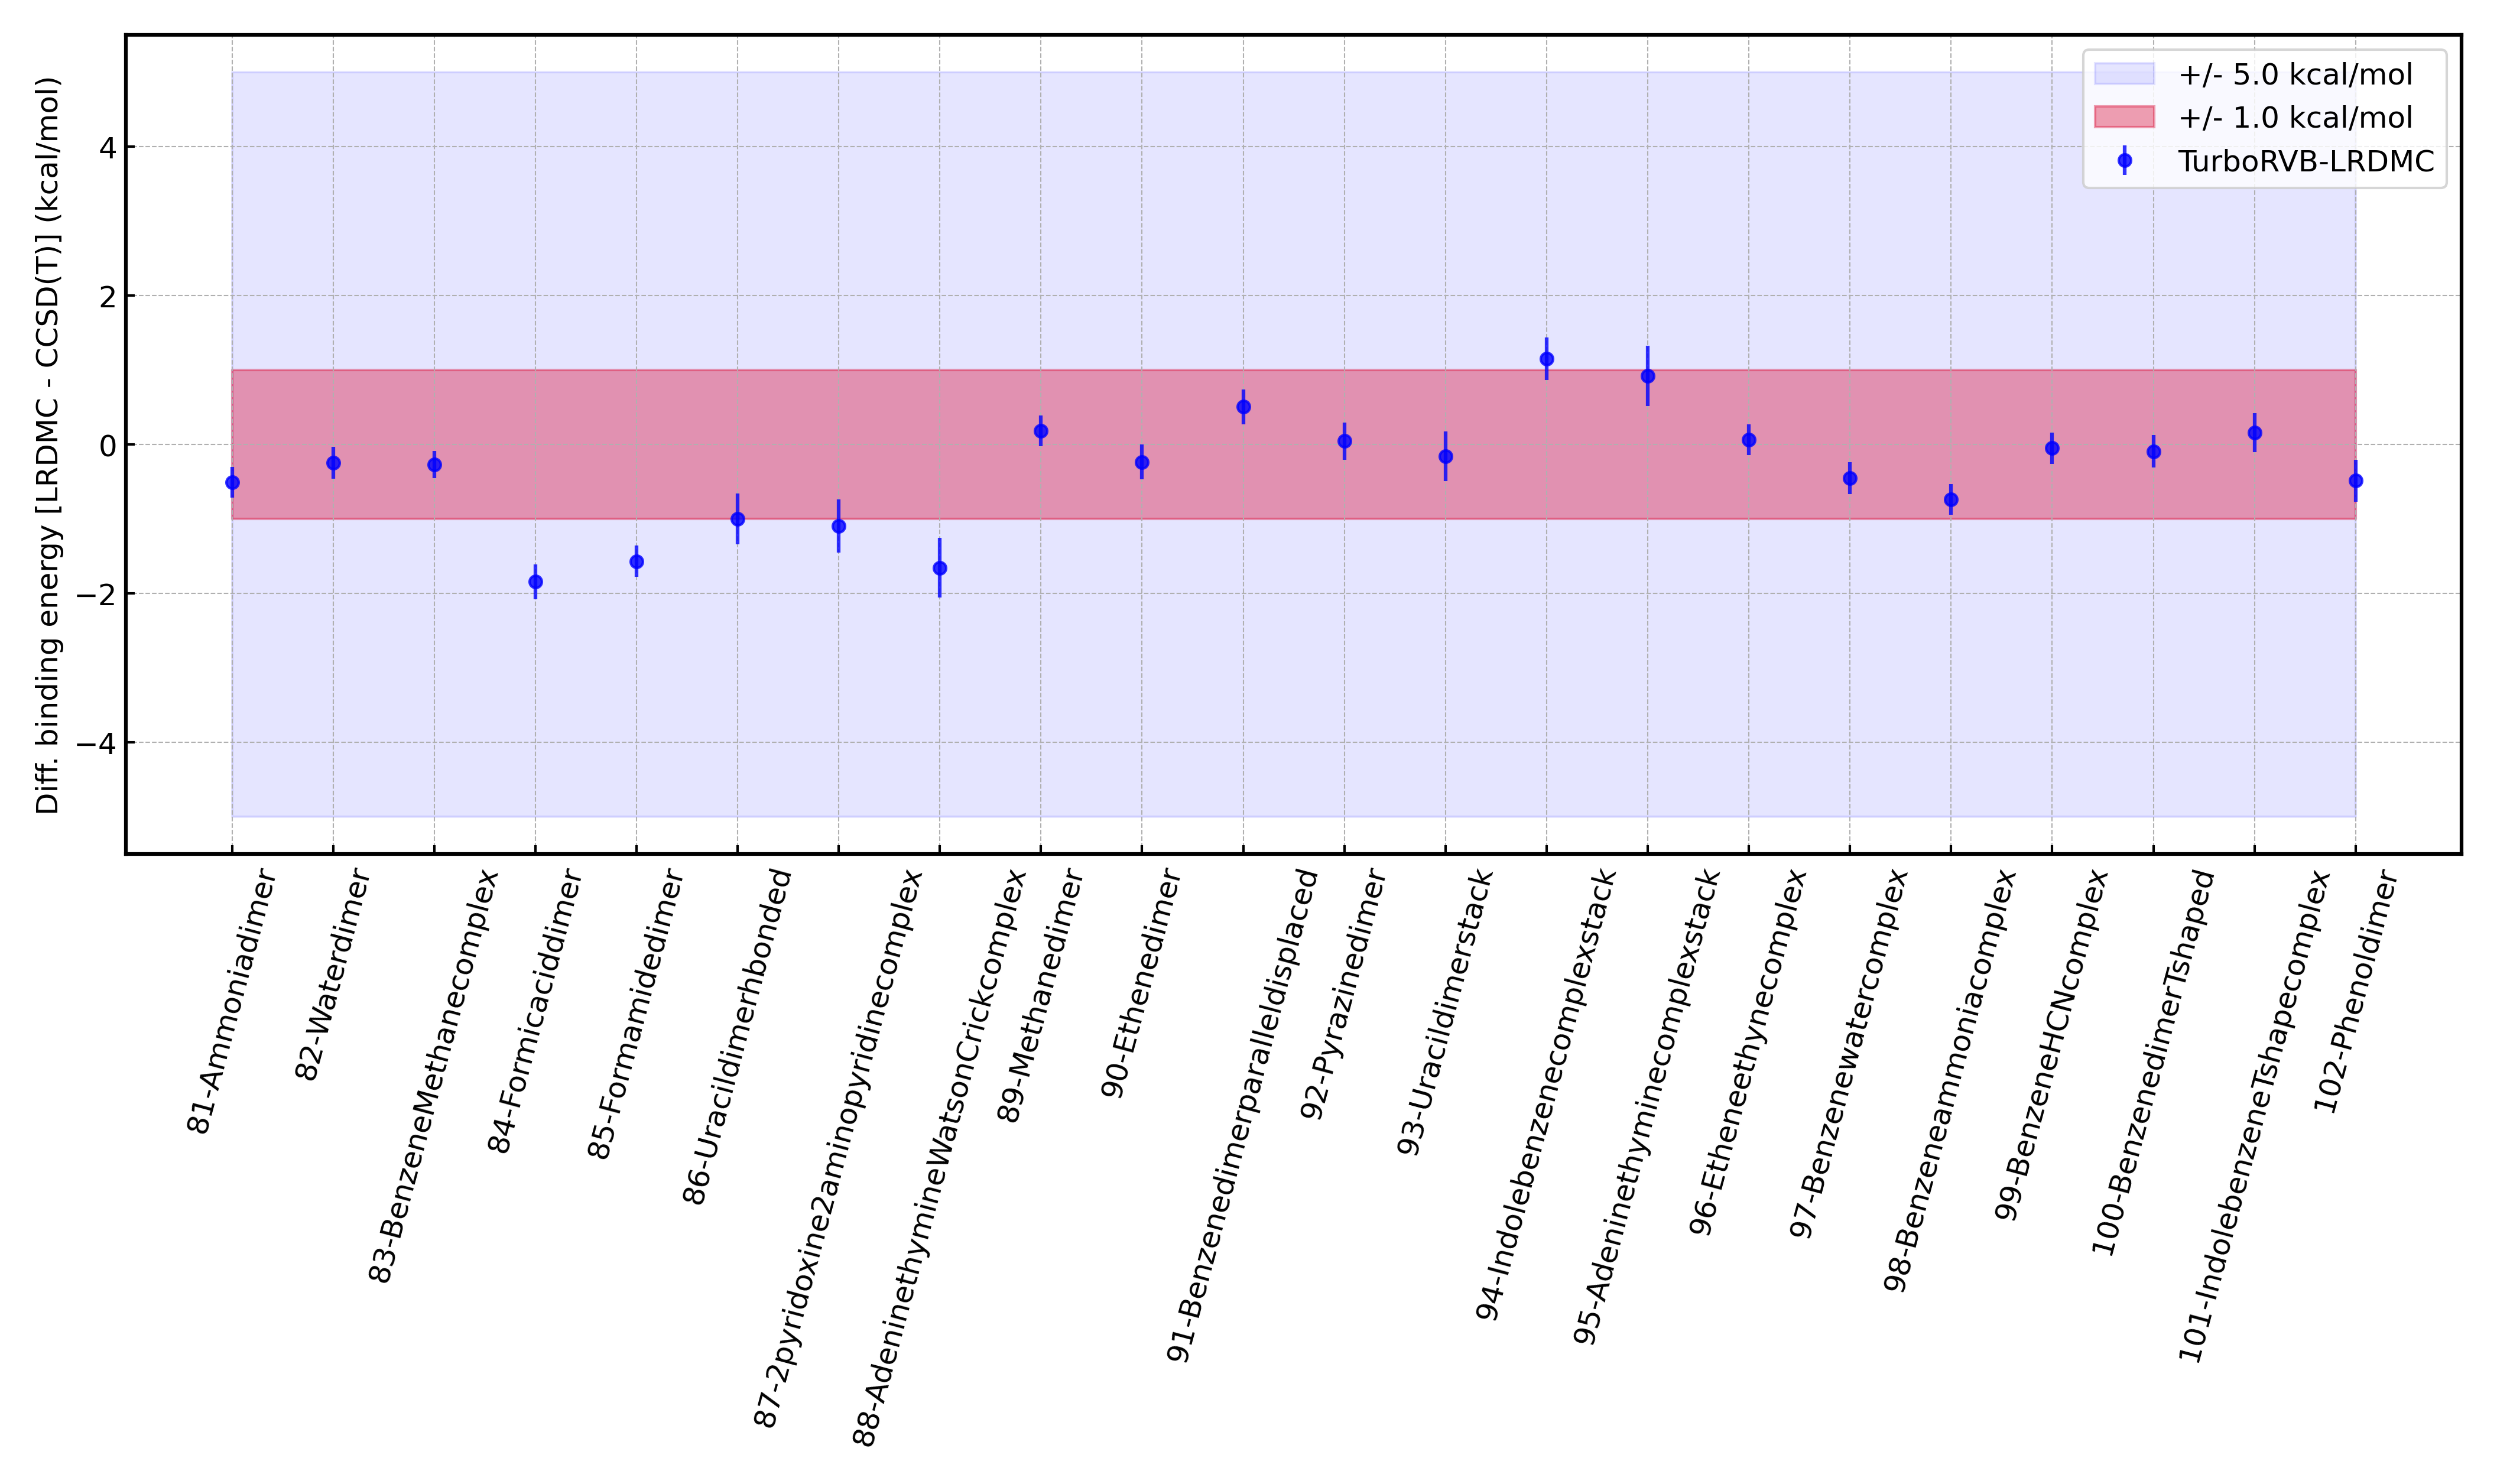
Task: Select the '+/- 5.0 kcal/mol' legend text
Action: tap(2295, 75)
